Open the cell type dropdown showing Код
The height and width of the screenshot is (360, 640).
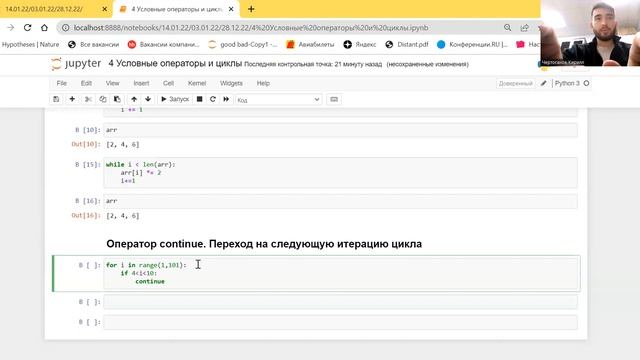(x=278, y=100)
